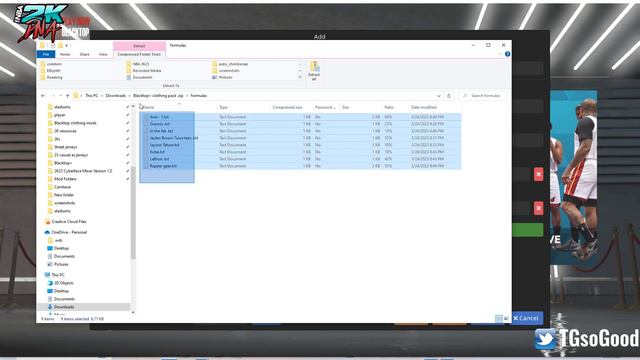The image size is (640, 360).
Task: Click the Properties icon in the quick access toolbar
Action: point(52,45)
